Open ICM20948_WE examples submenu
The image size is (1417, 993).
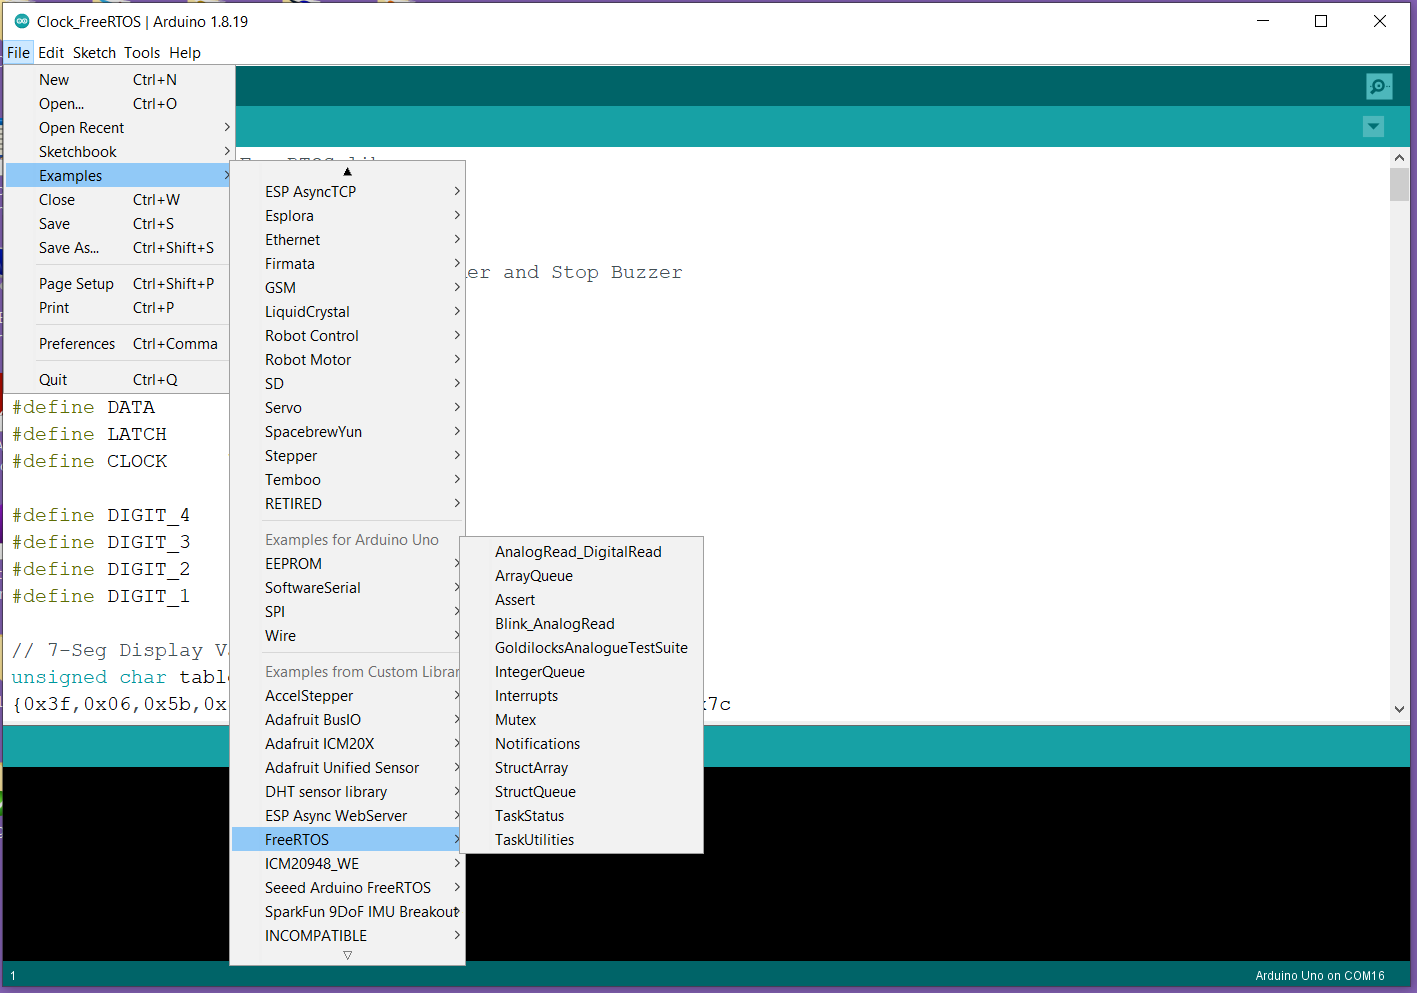click(348, 864)
